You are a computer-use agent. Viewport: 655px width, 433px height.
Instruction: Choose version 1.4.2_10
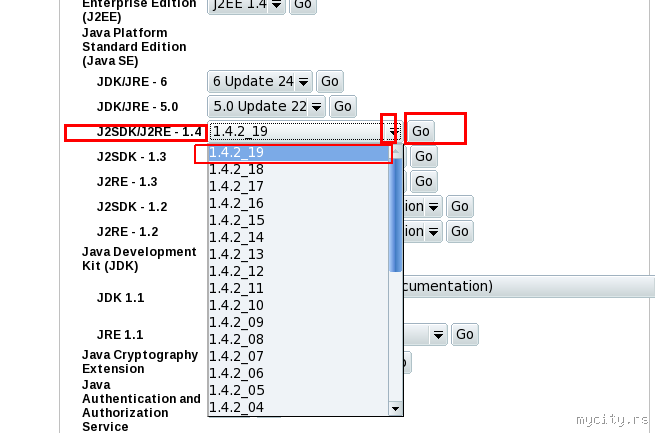(299, 306)
